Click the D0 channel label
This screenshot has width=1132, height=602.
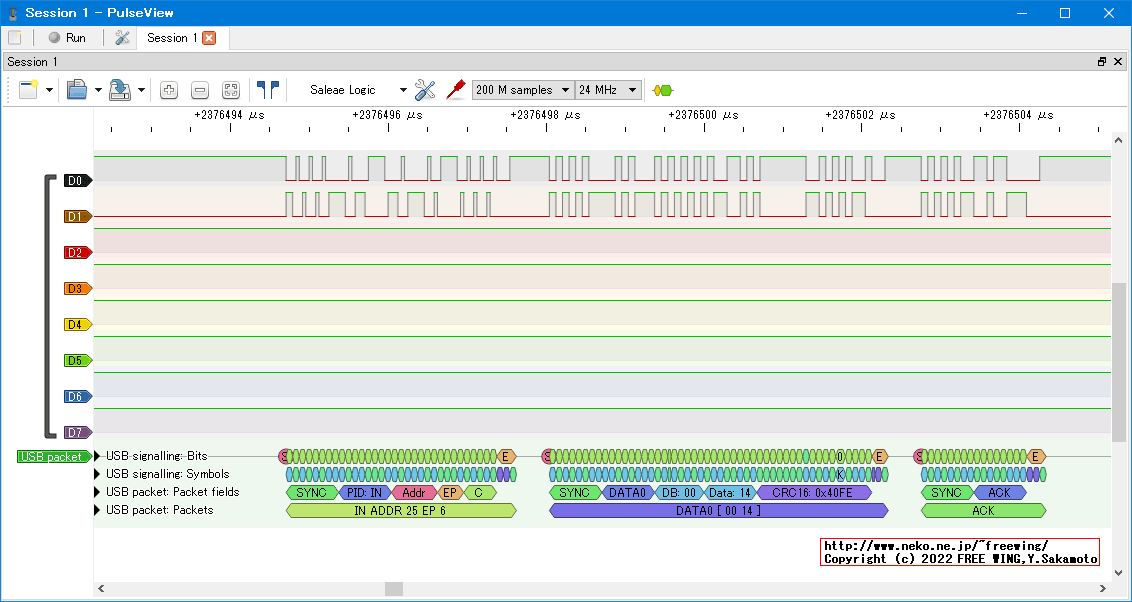click(76, 181)
